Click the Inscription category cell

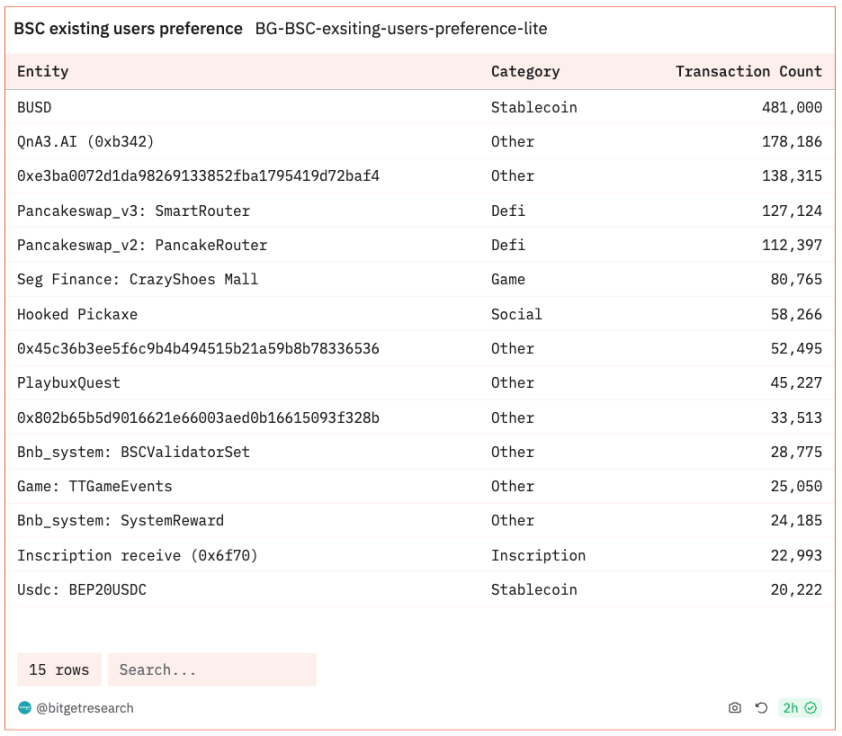(538, 555)
